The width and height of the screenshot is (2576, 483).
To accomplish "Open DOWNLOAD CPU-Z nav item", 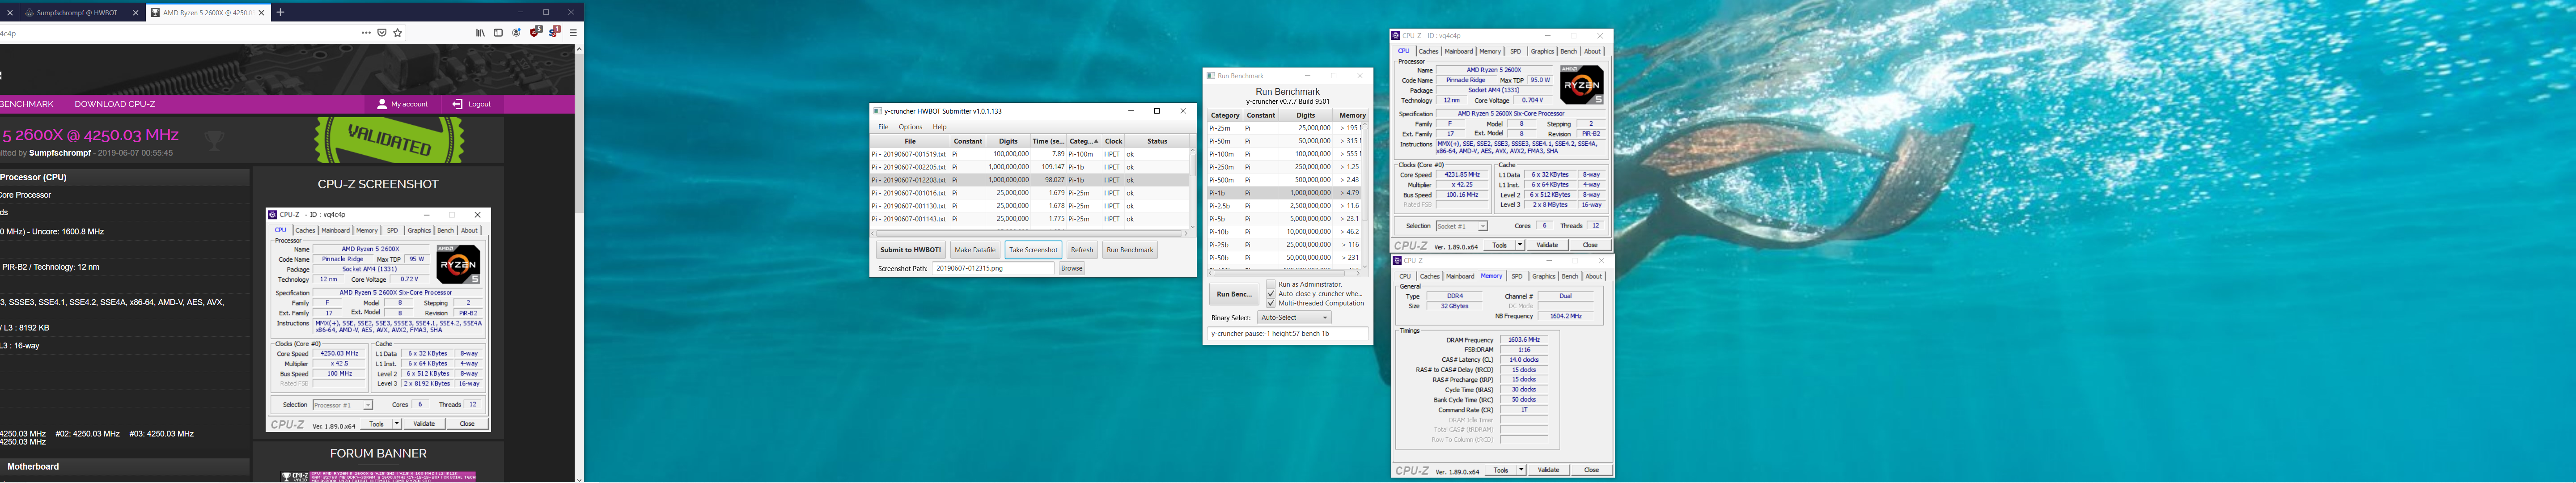I will pos(115,104).
